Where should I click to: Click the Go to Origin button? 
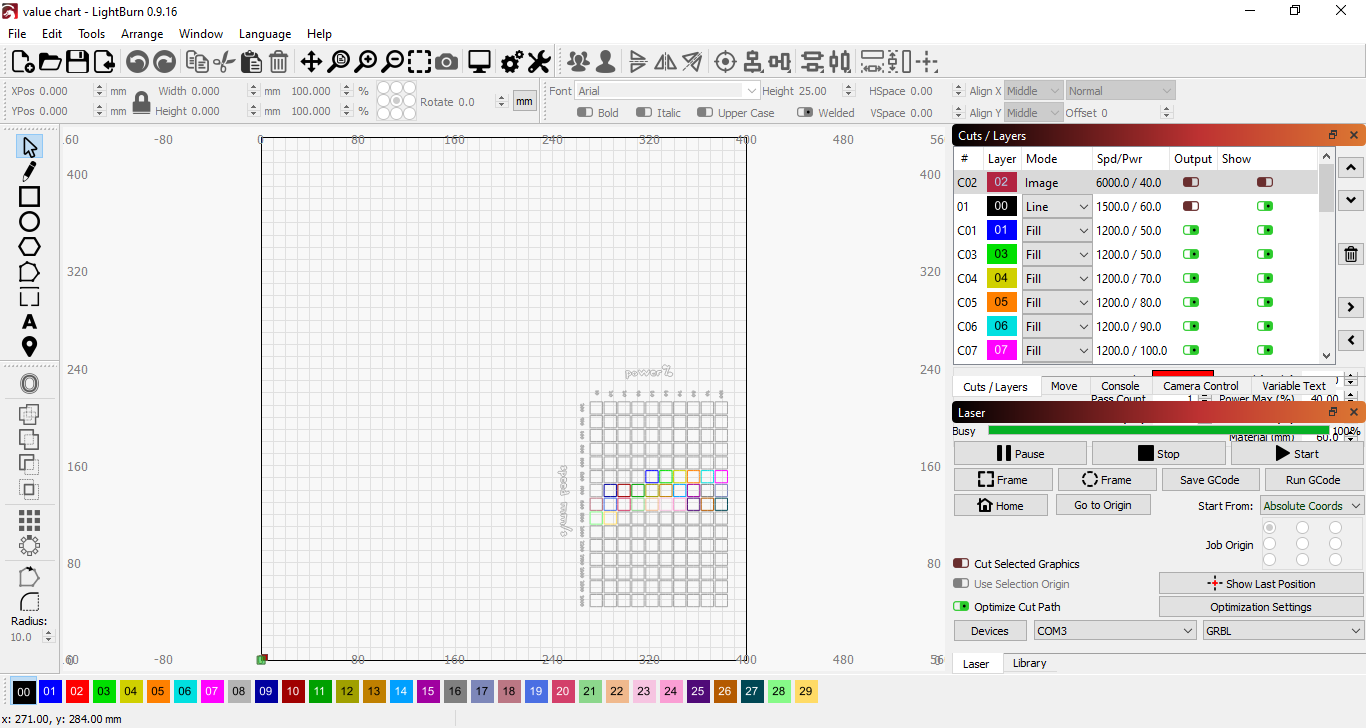(x=1103, y=505)
